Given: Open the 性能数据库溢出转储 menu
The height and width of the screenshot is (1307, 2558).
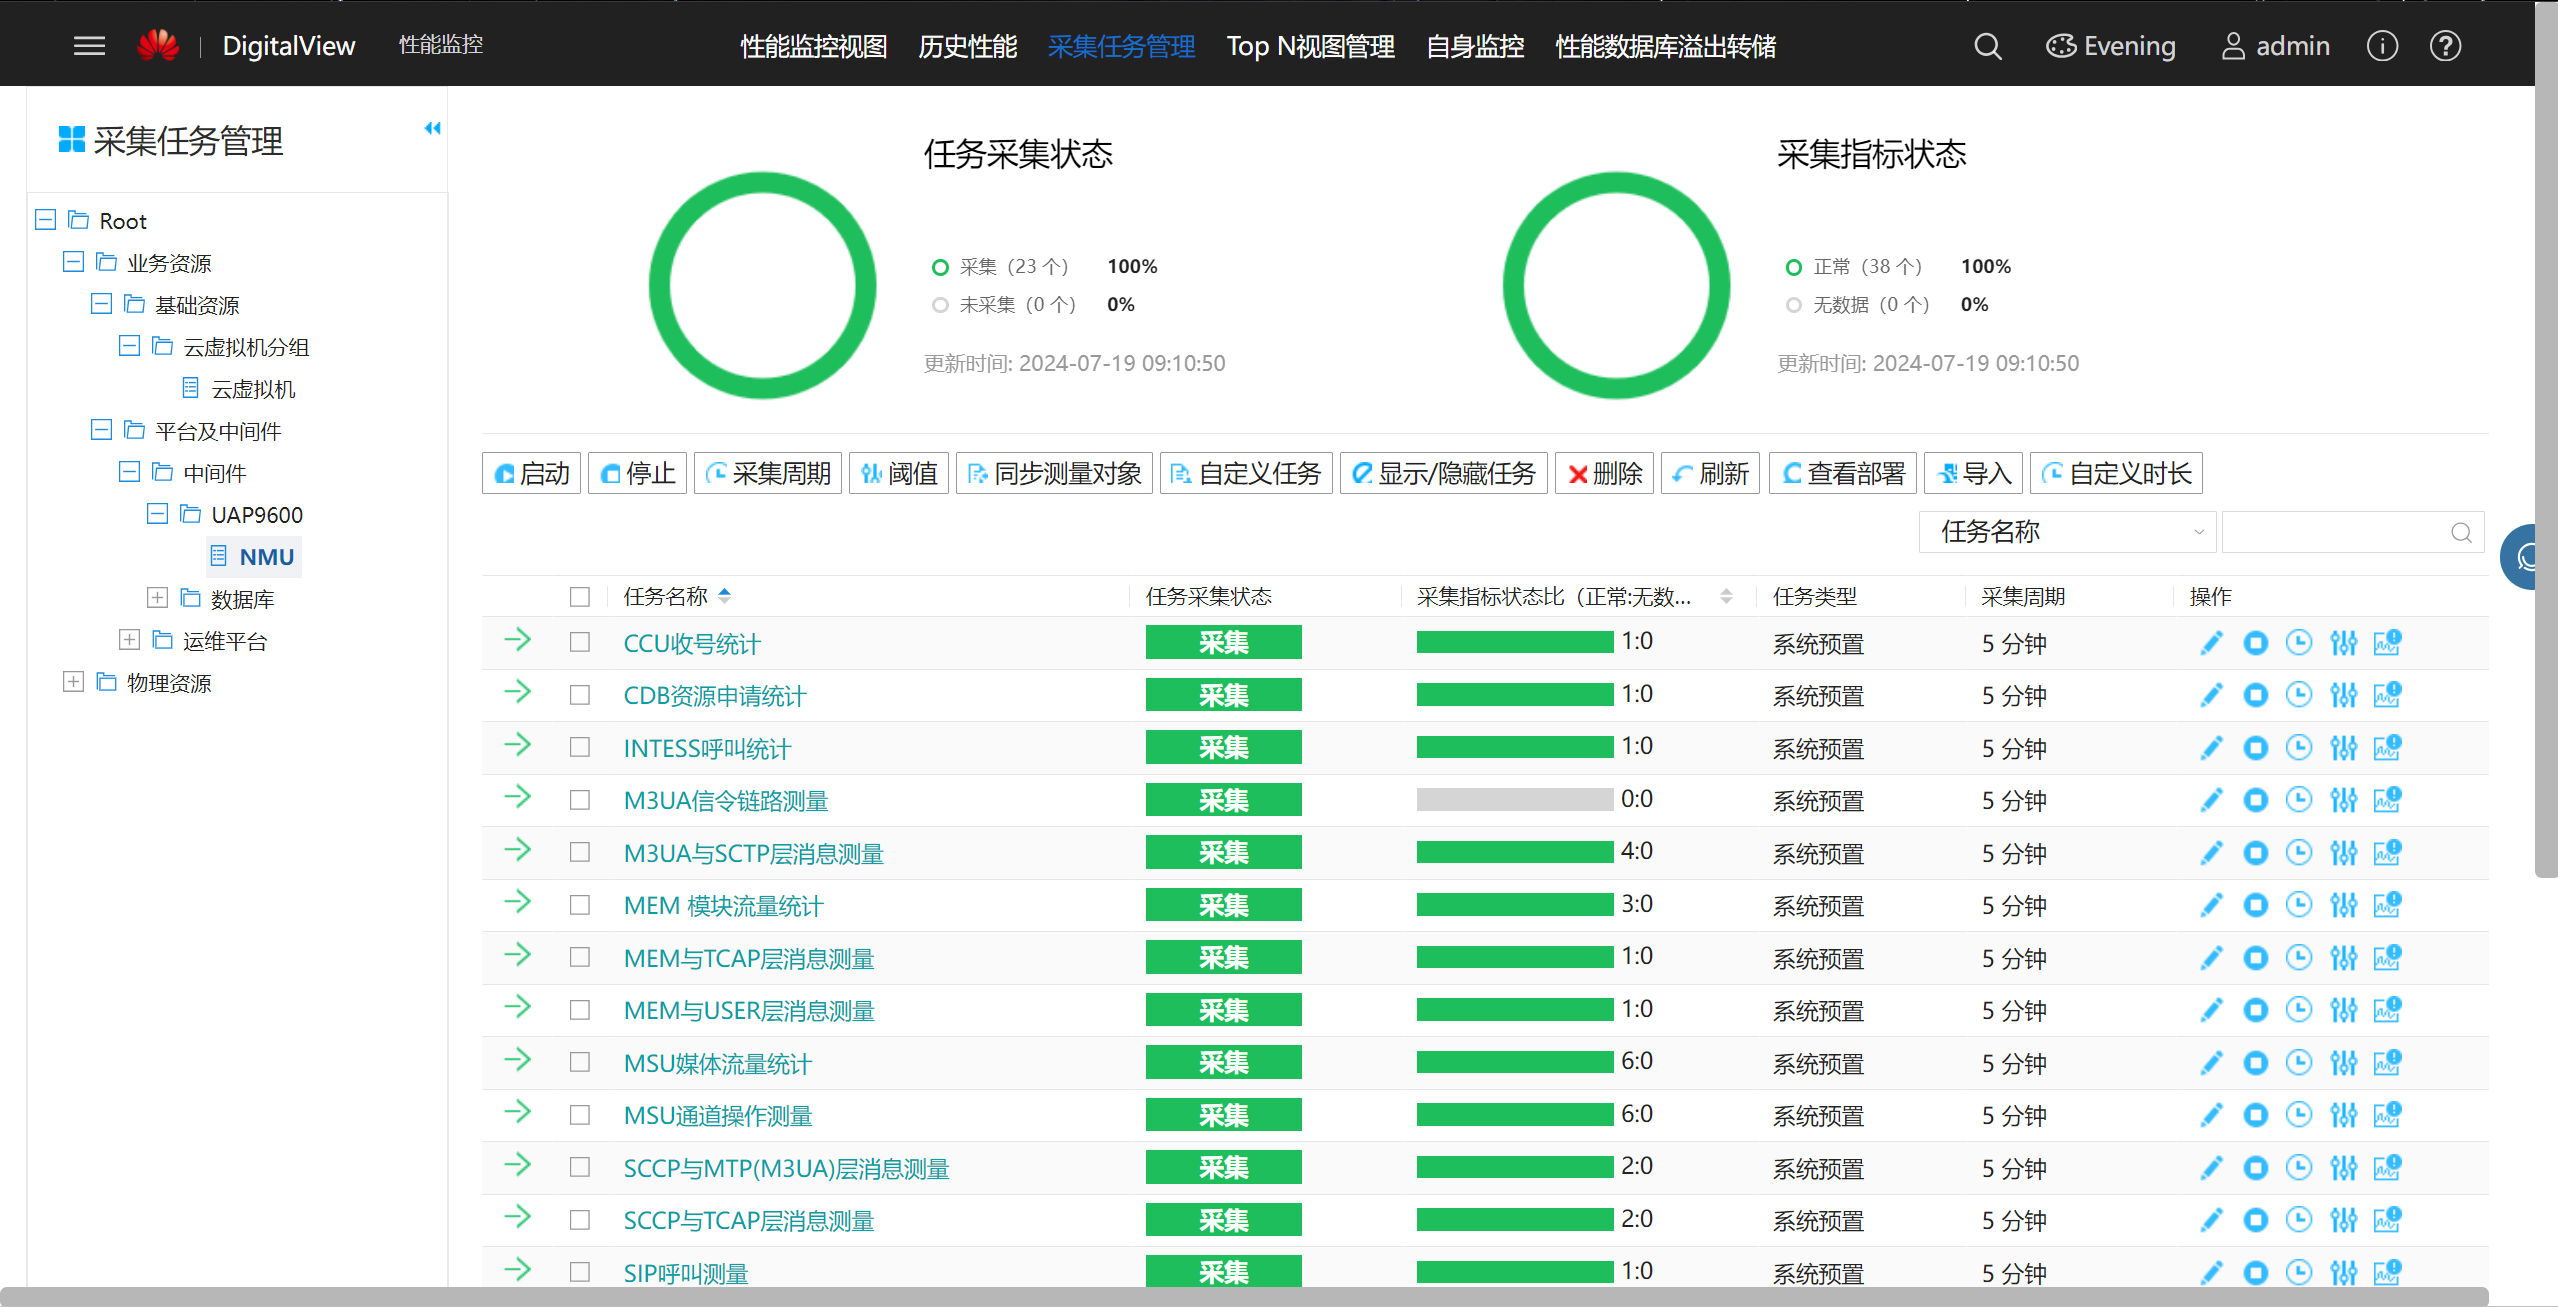Looking at the screenshot, I should (1666, 46).
